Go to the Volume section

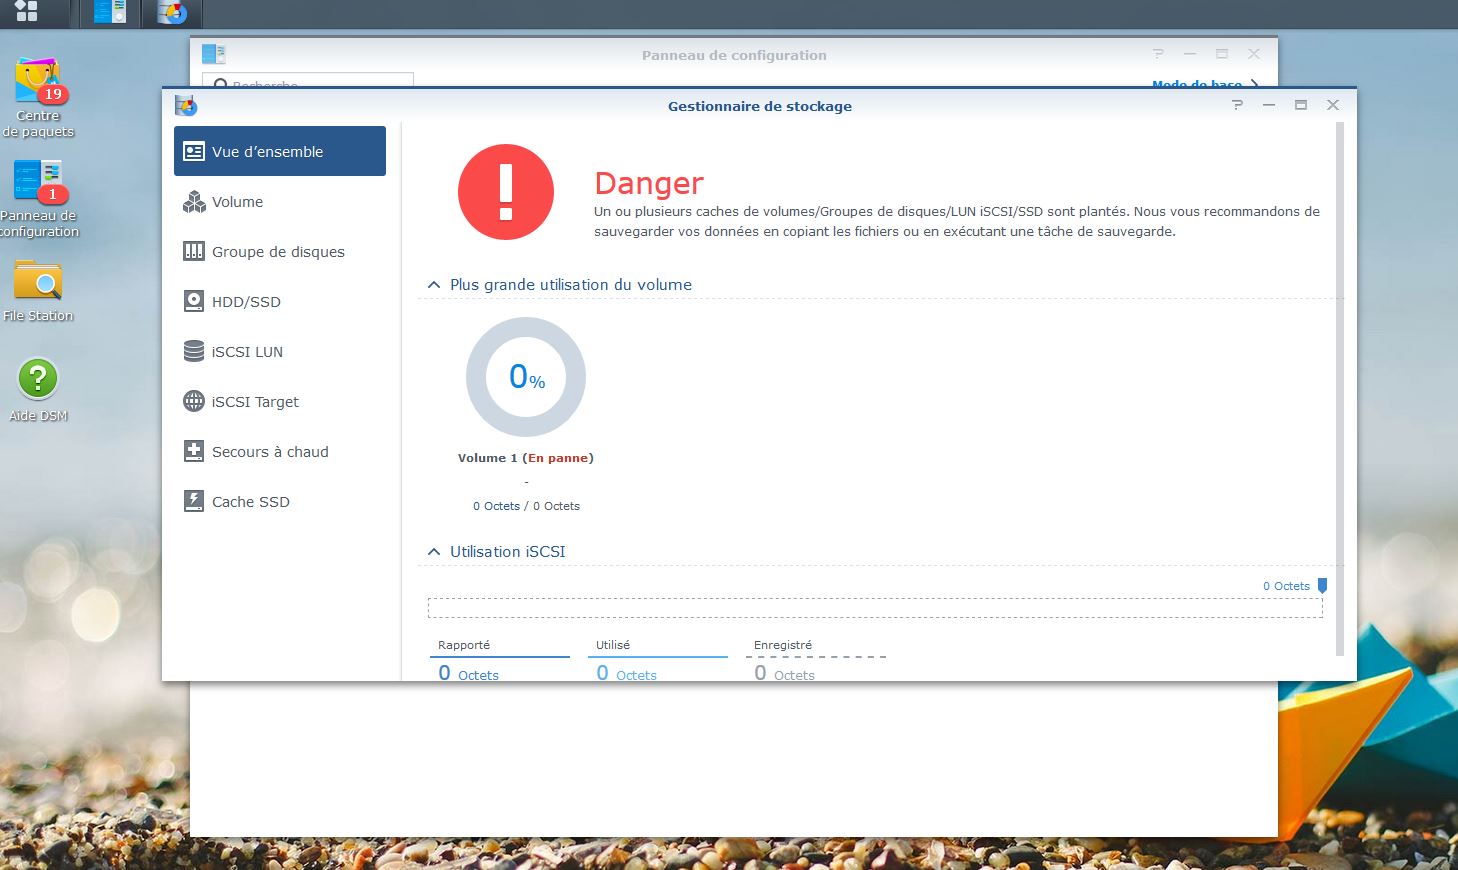(x=237, y=202)
